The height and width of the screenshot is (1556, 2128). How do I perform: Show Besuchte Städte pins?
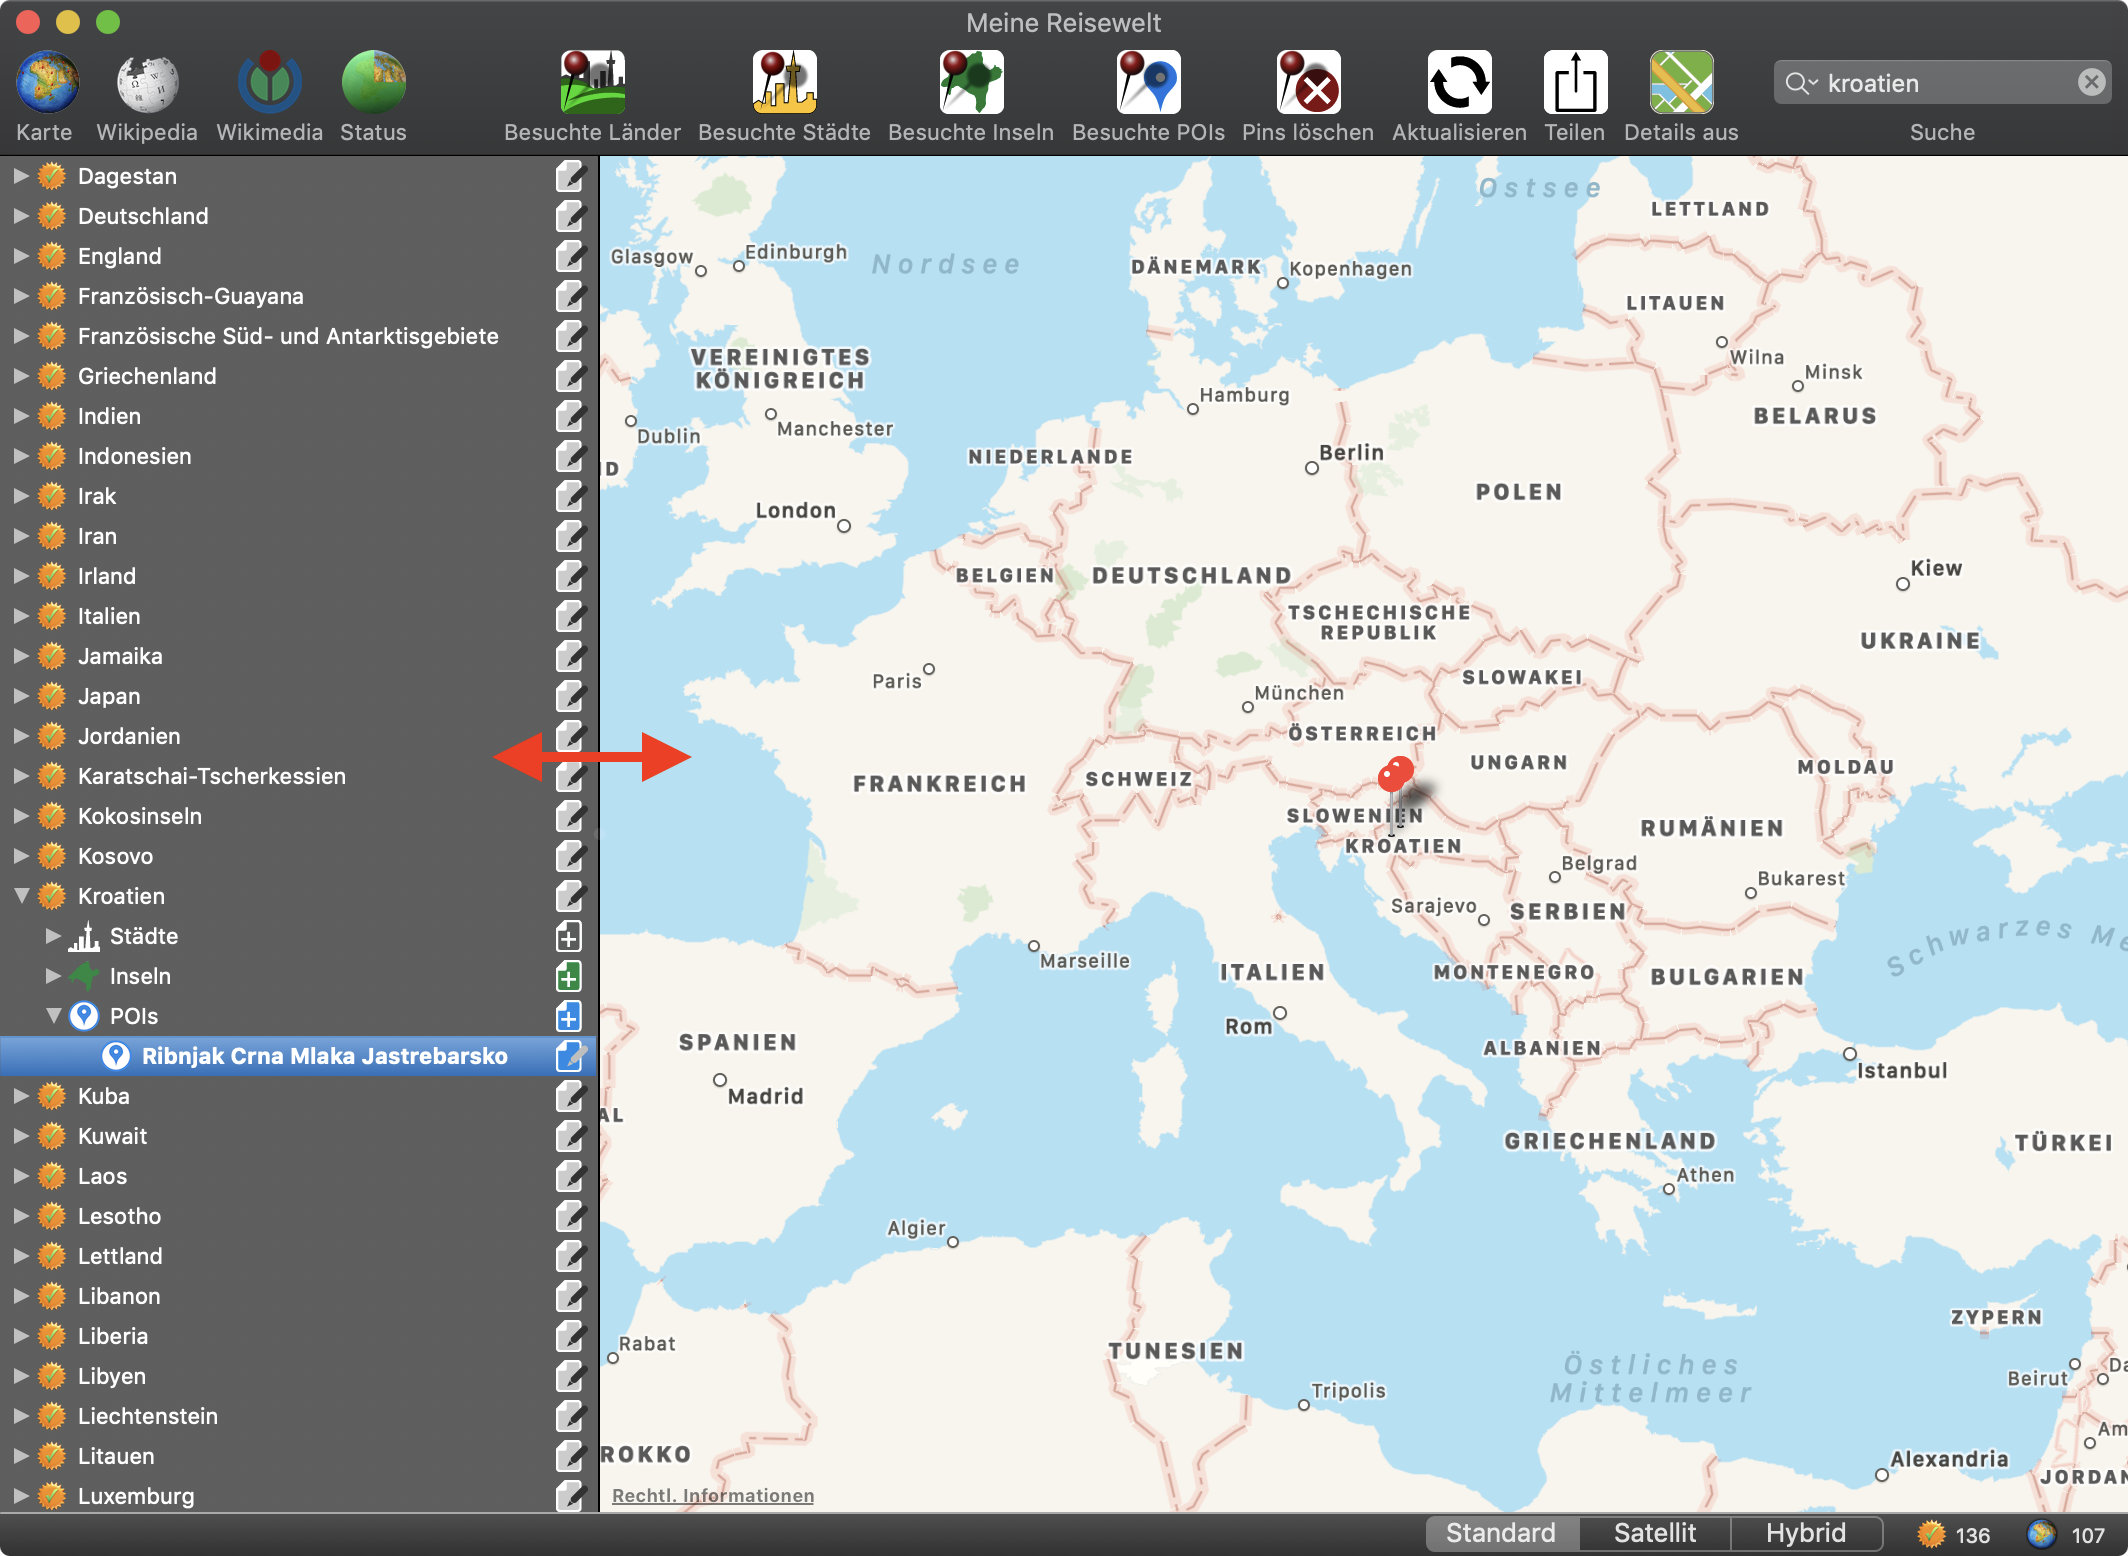click(784, 83)
